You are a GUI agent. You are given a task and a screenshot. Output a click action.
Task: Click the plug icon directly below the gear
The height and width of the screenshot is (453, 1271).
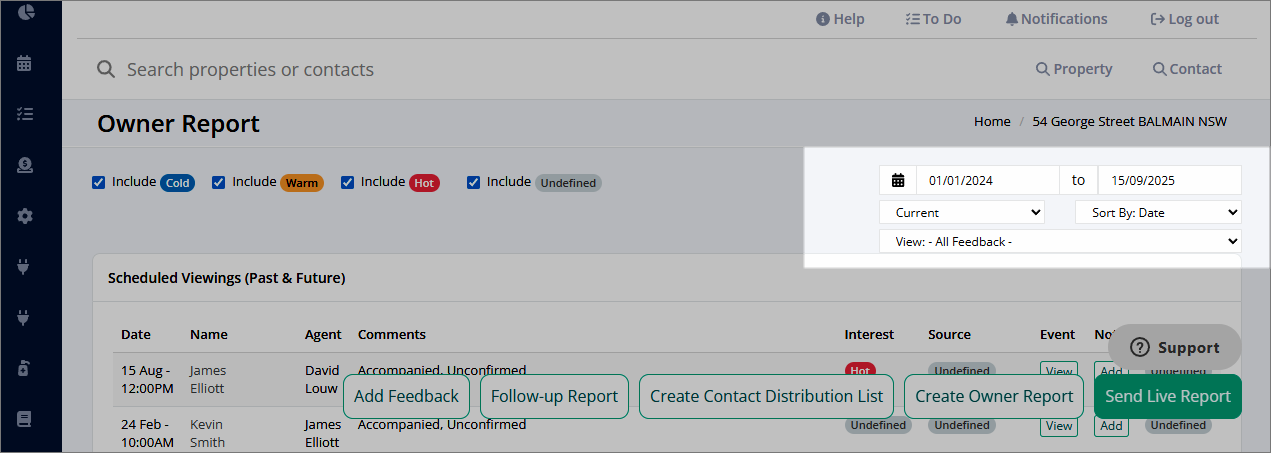[25, 267]
